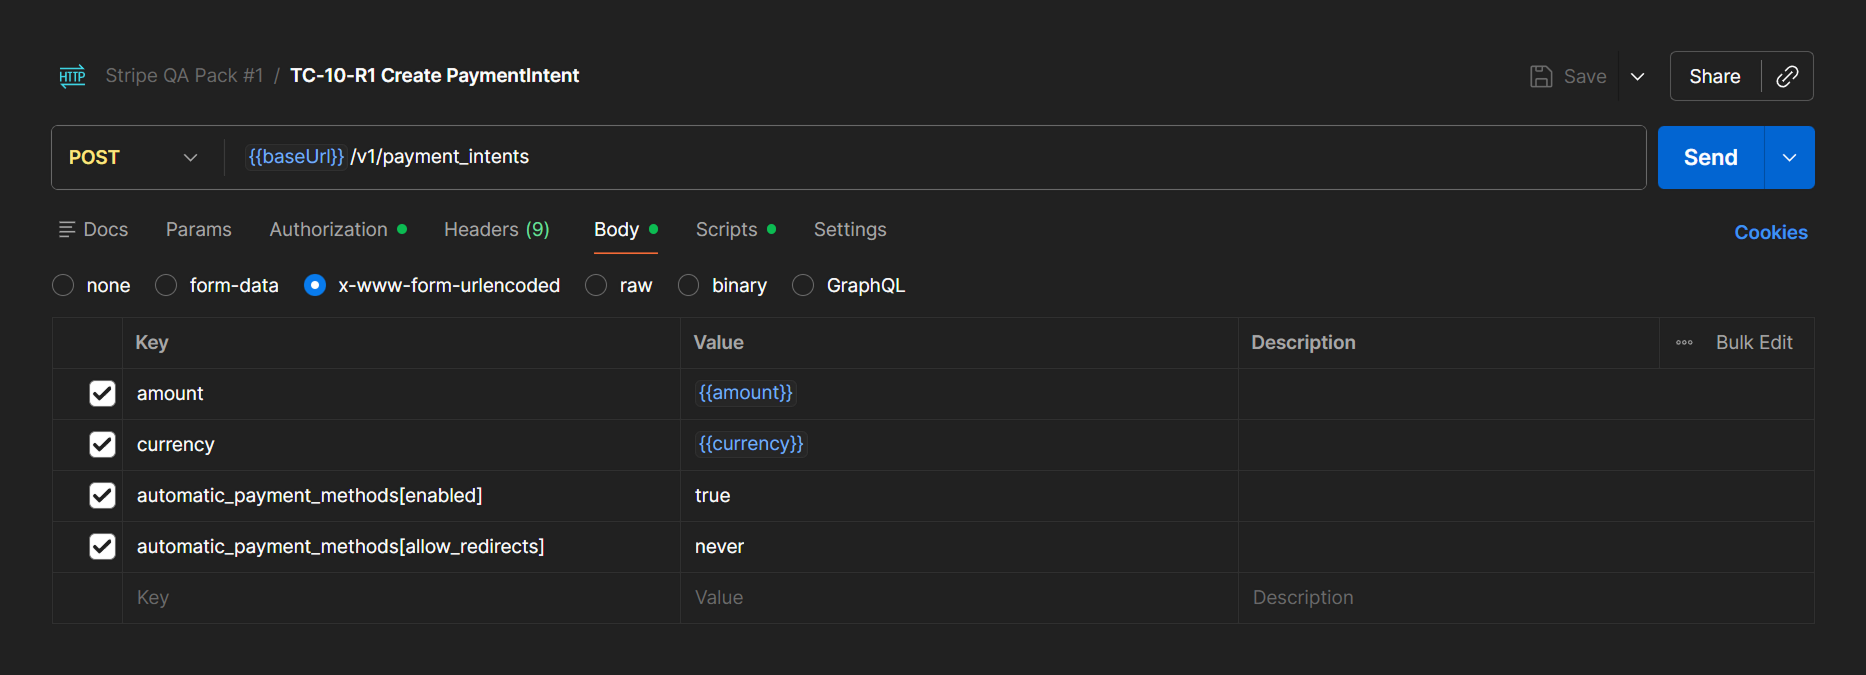Screen dimensions: 1866x675
Task: Select the raw body type
Action: pos(596,286)
